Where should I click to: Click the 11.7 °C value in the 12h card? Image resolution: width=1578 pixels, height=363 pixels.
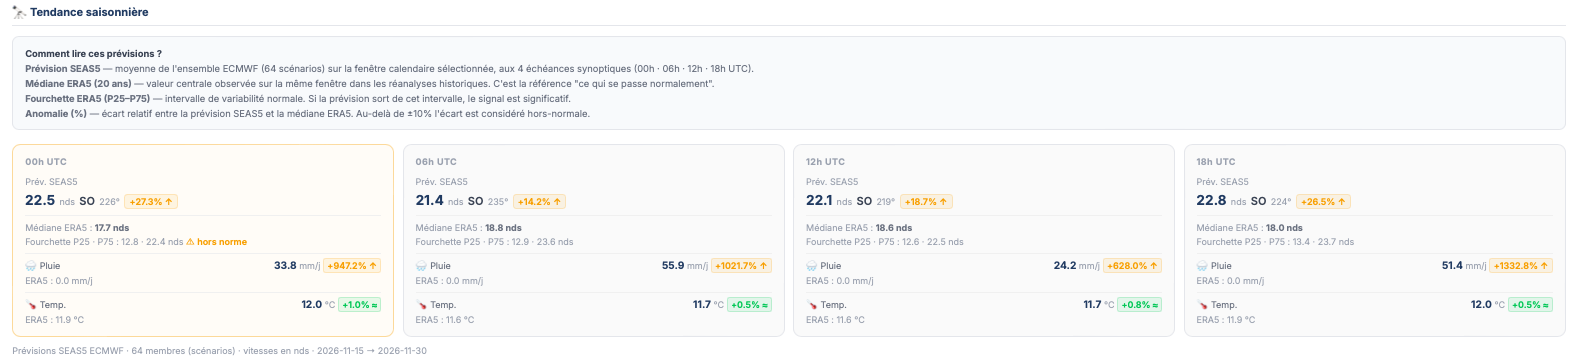(x=1099, y=305)
